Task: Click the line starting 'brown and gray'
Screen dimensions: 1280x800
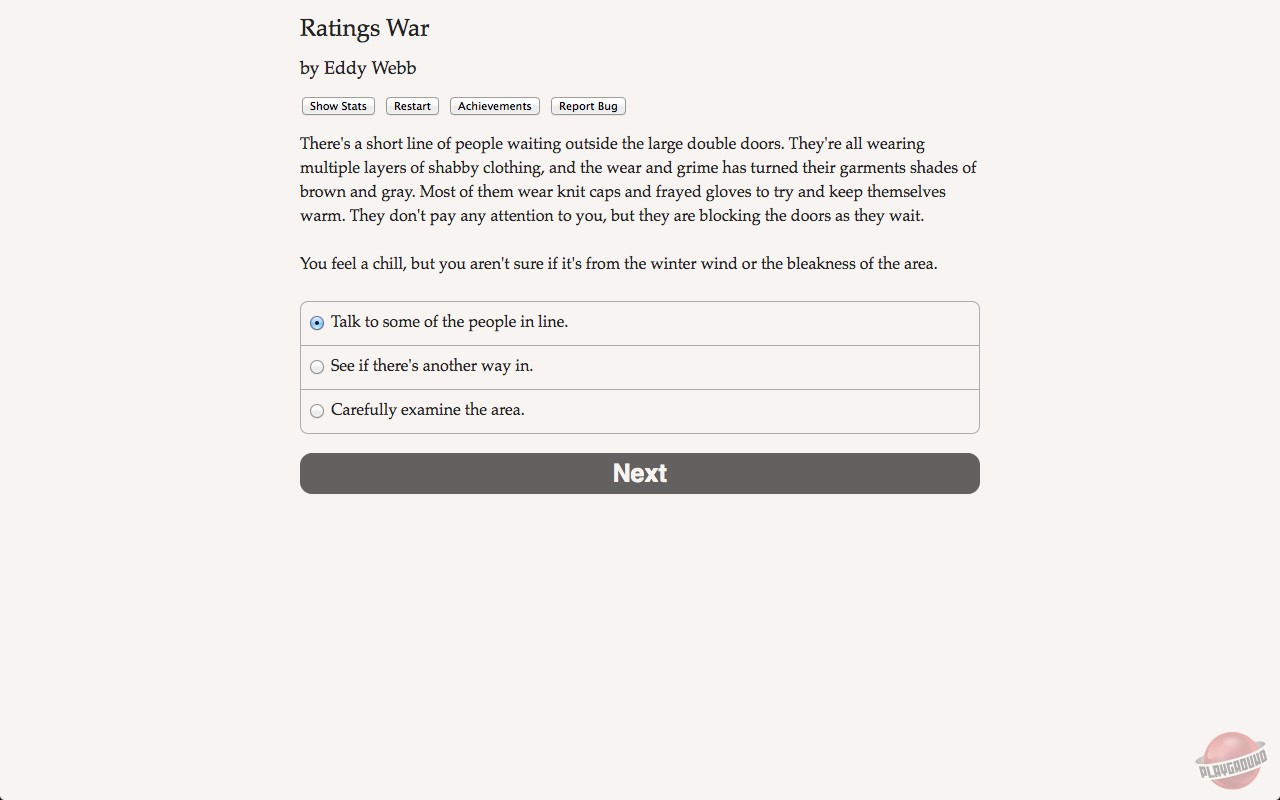Action: pyautogui.click(x=622, y=192)
